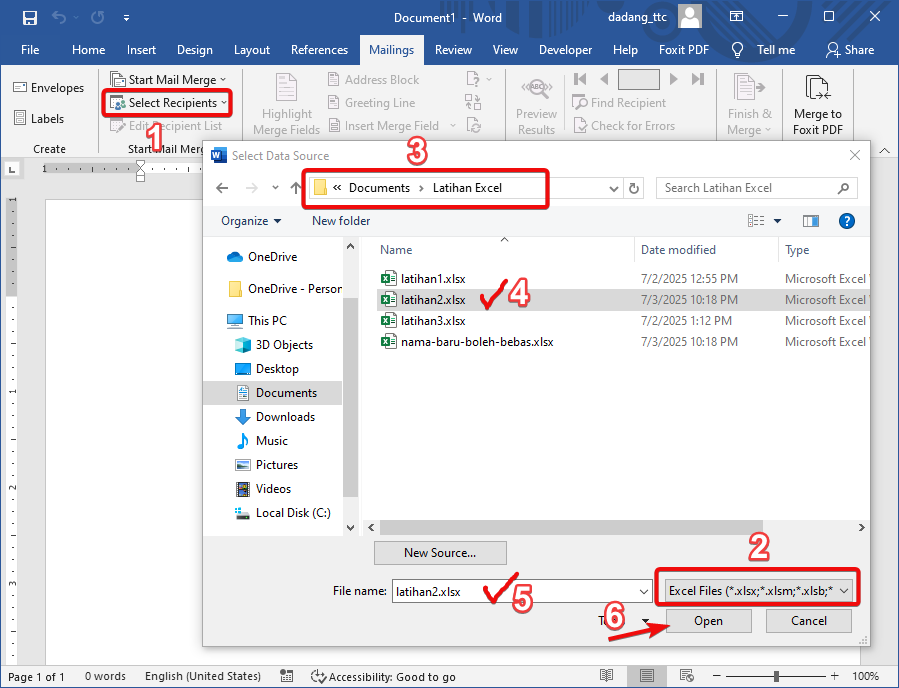Select Downloads in navigation pane
This screenshot has width=899, height=688.
(275, 417)
